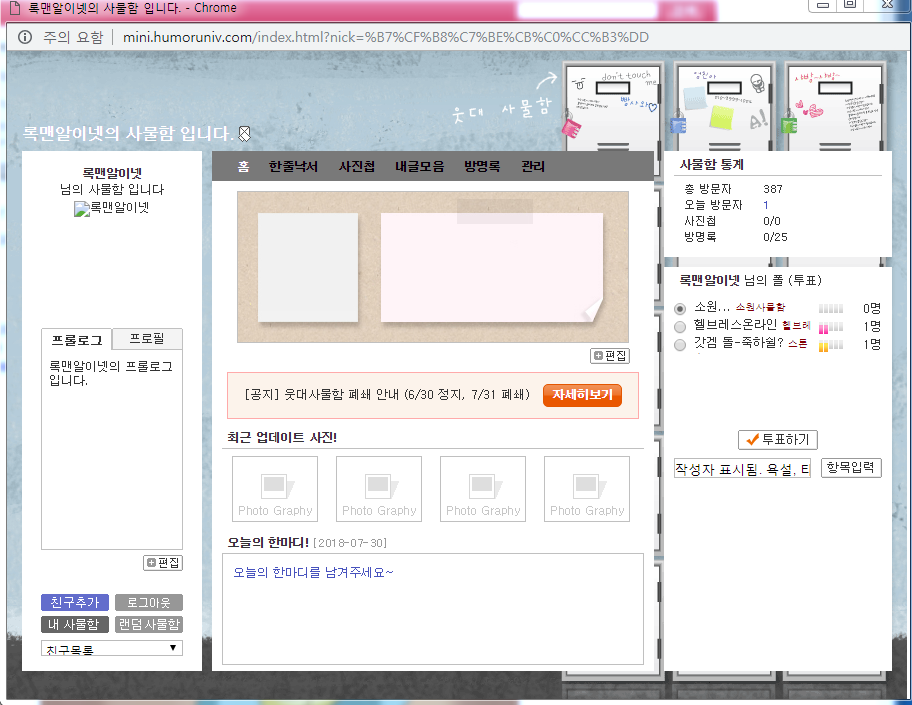This screenshot has height=705, width=912.
Task: Click the 웃대 사물함 handwritten logo
Action: pos(501,109)
